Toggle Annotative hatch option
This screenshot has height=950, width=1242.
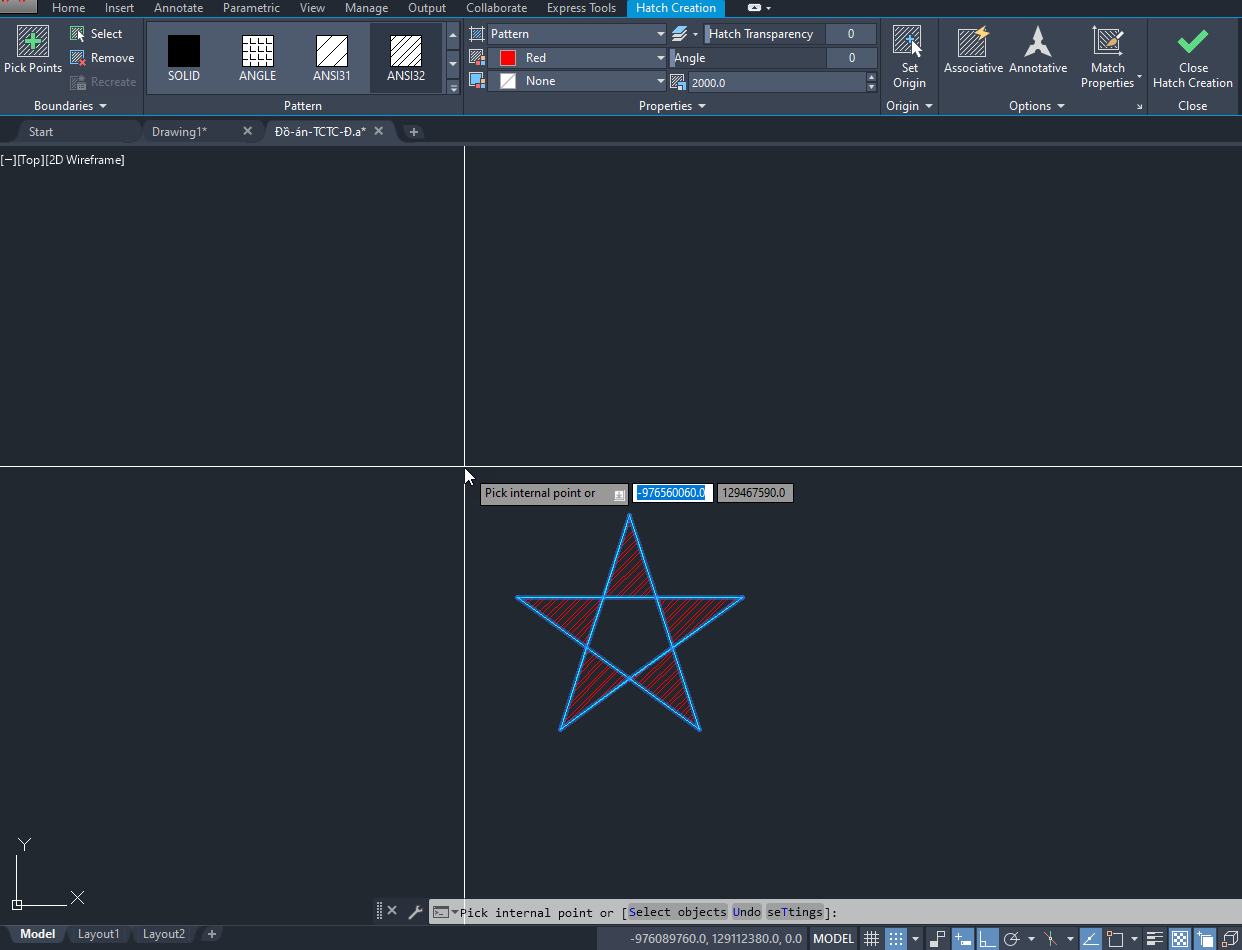1038,51
